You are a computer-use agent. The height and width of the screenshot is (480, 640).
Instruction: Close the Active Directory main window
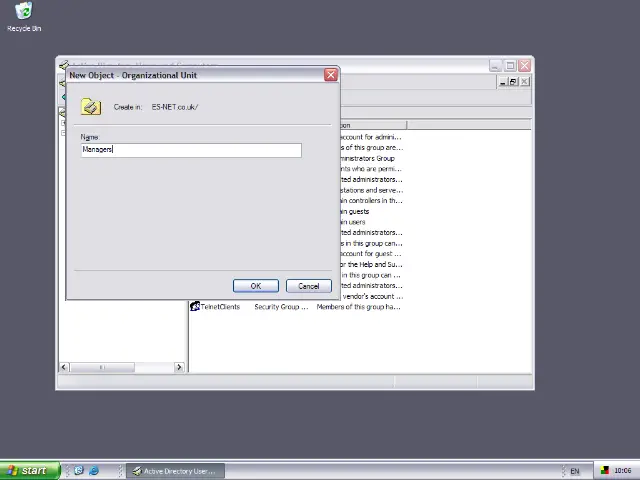(524, 65)
